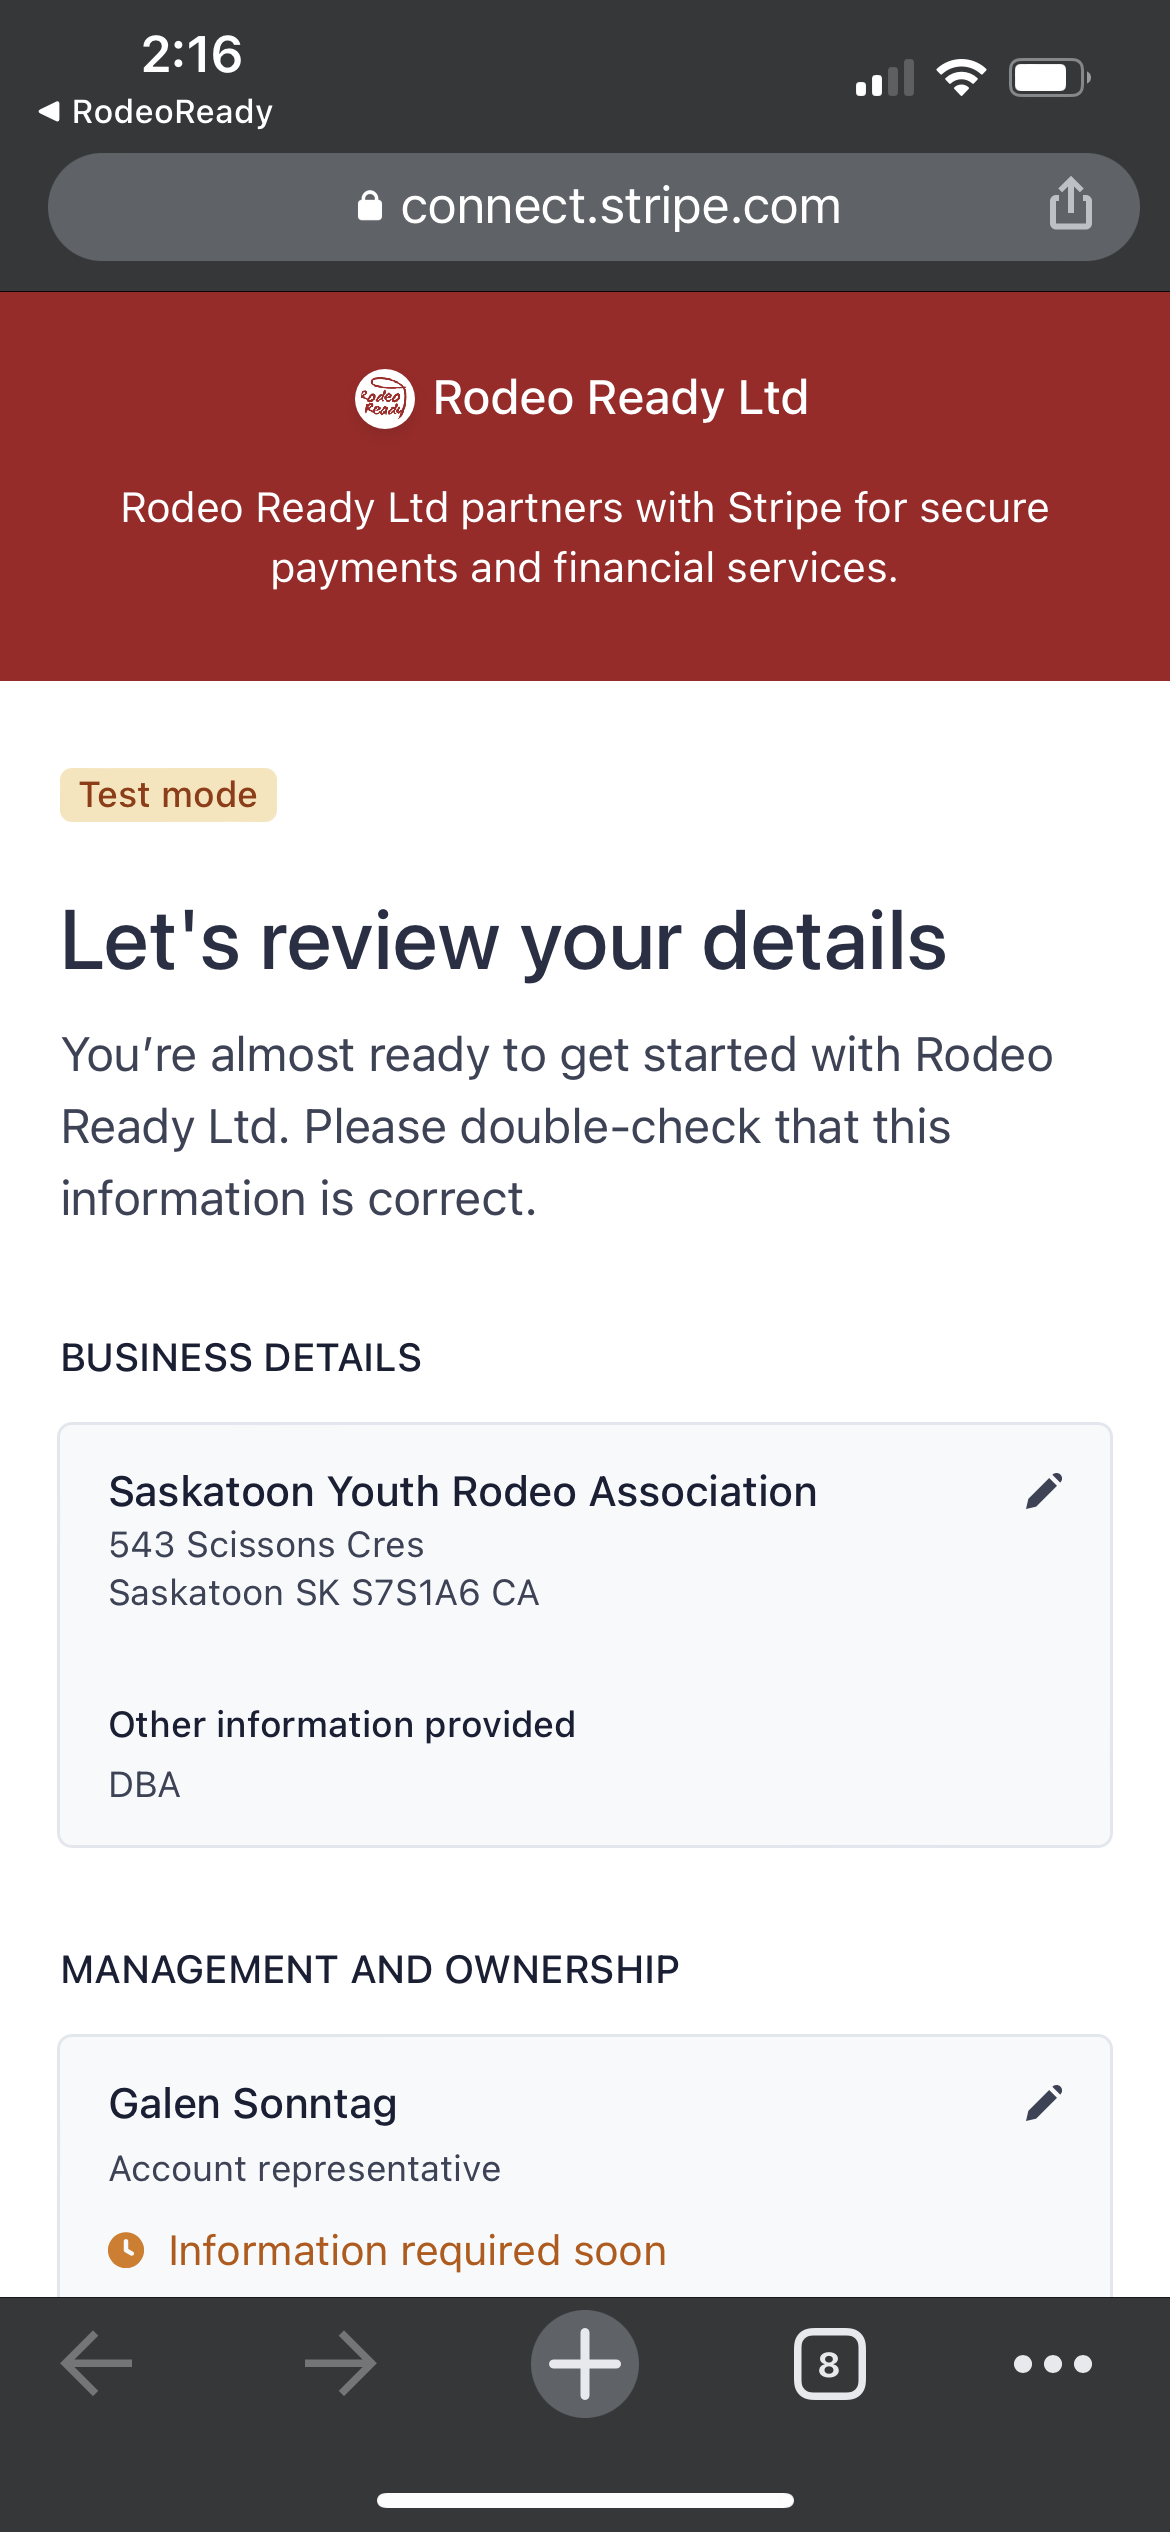Tap the share icon in the address bar

[x=1070, y=206]
